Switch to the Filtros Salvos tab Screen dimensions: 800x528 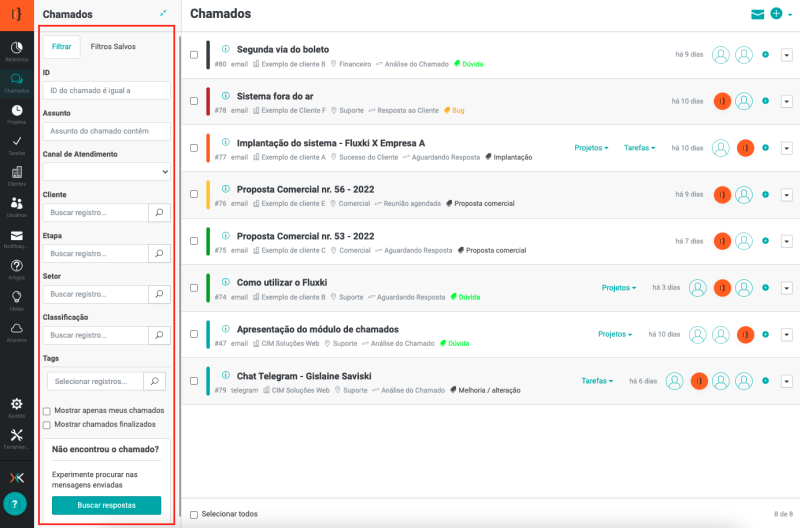[113, 47]
